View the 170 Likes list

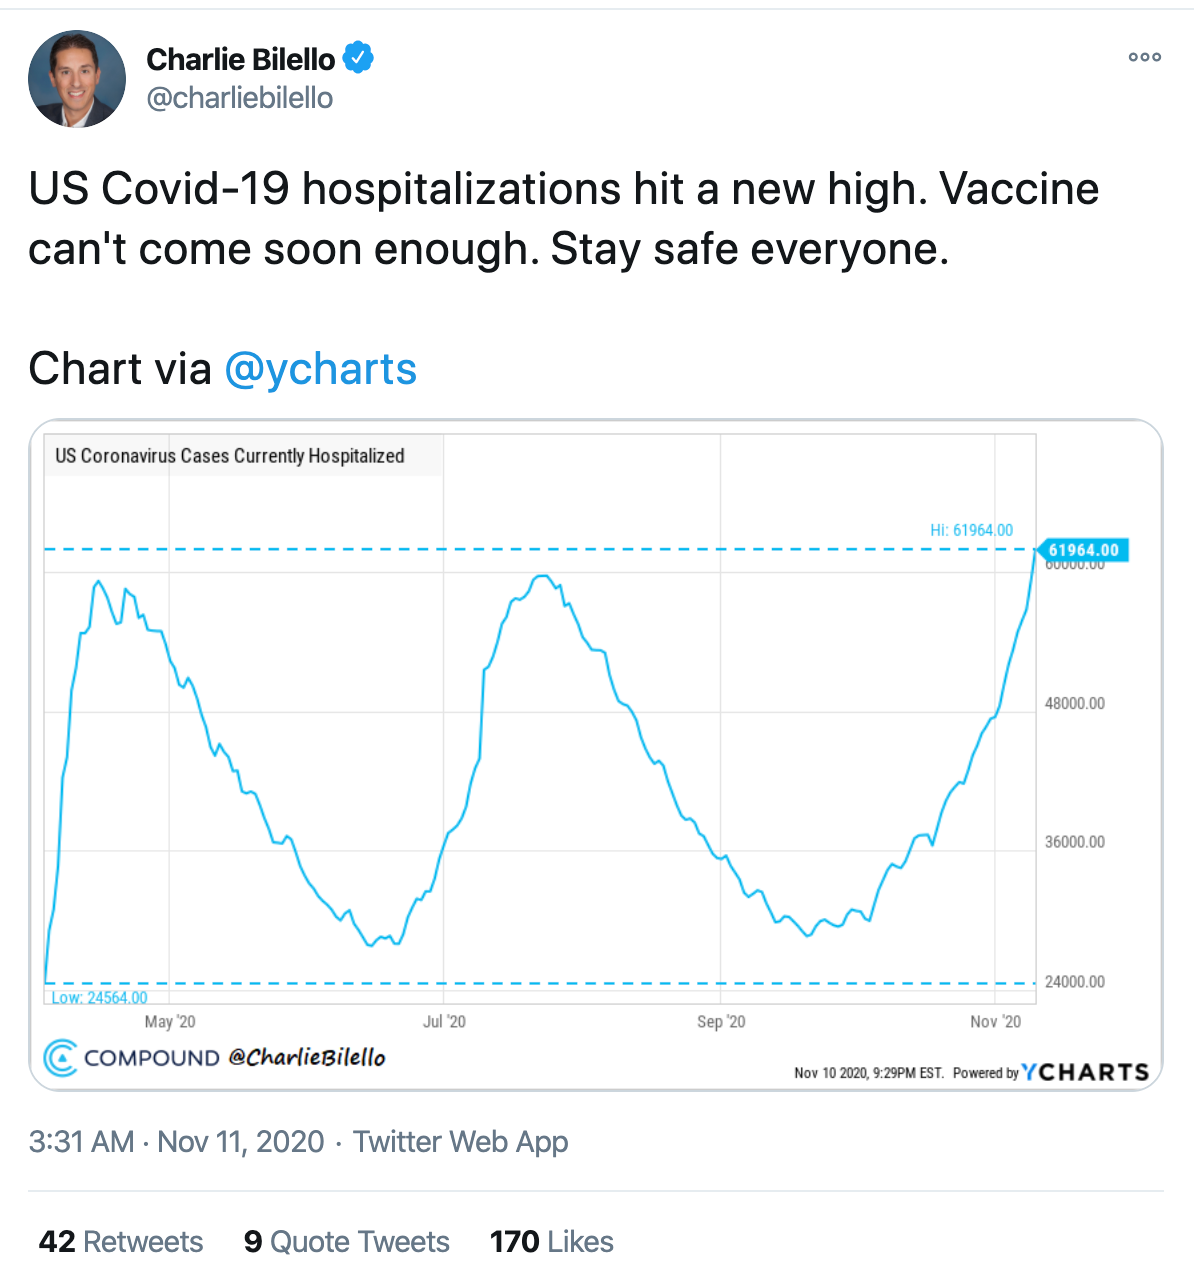click(552, 1241)
